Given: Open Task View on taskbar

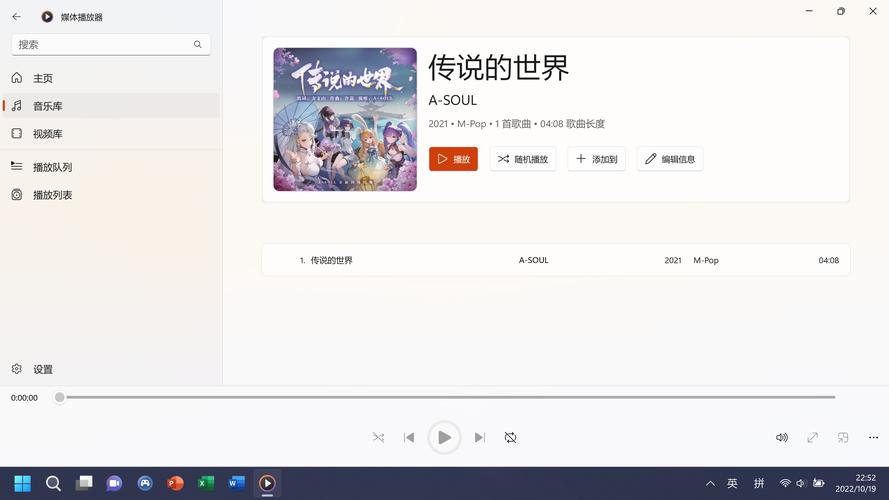Looking at the screenshot, I should pos(84,483).
